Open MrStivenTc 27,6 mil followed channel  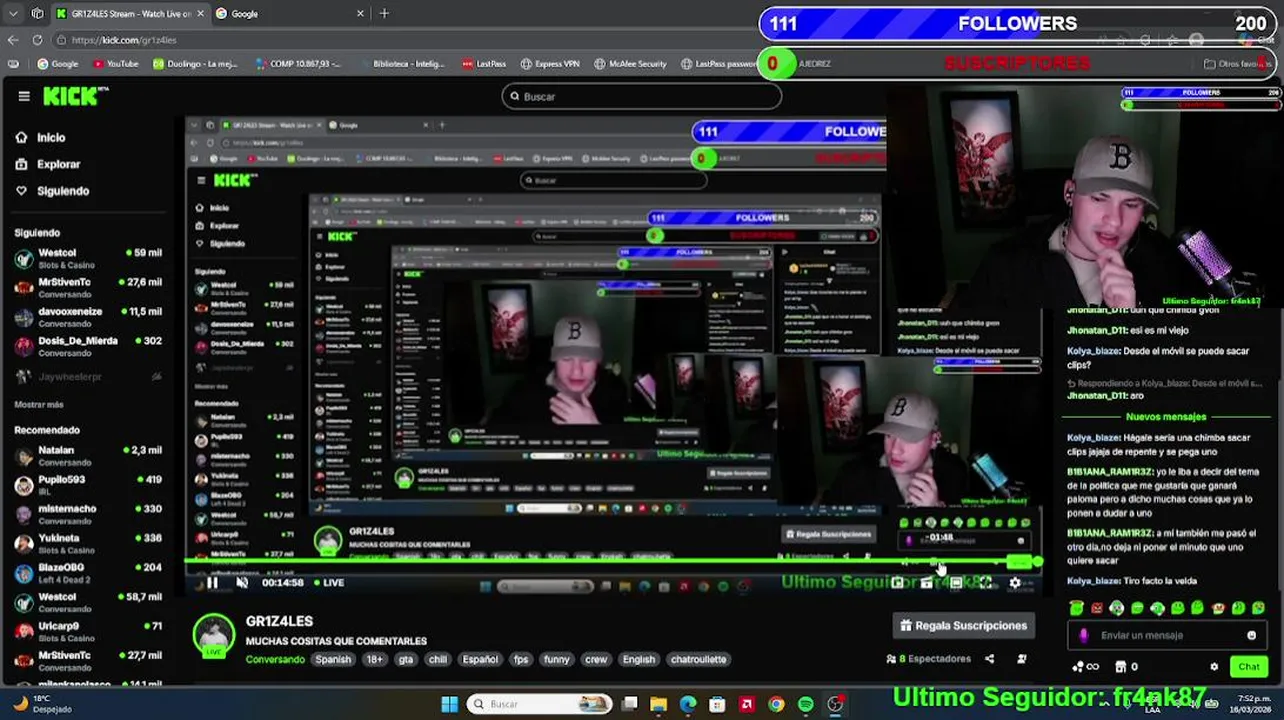click(x=88, y=288)
